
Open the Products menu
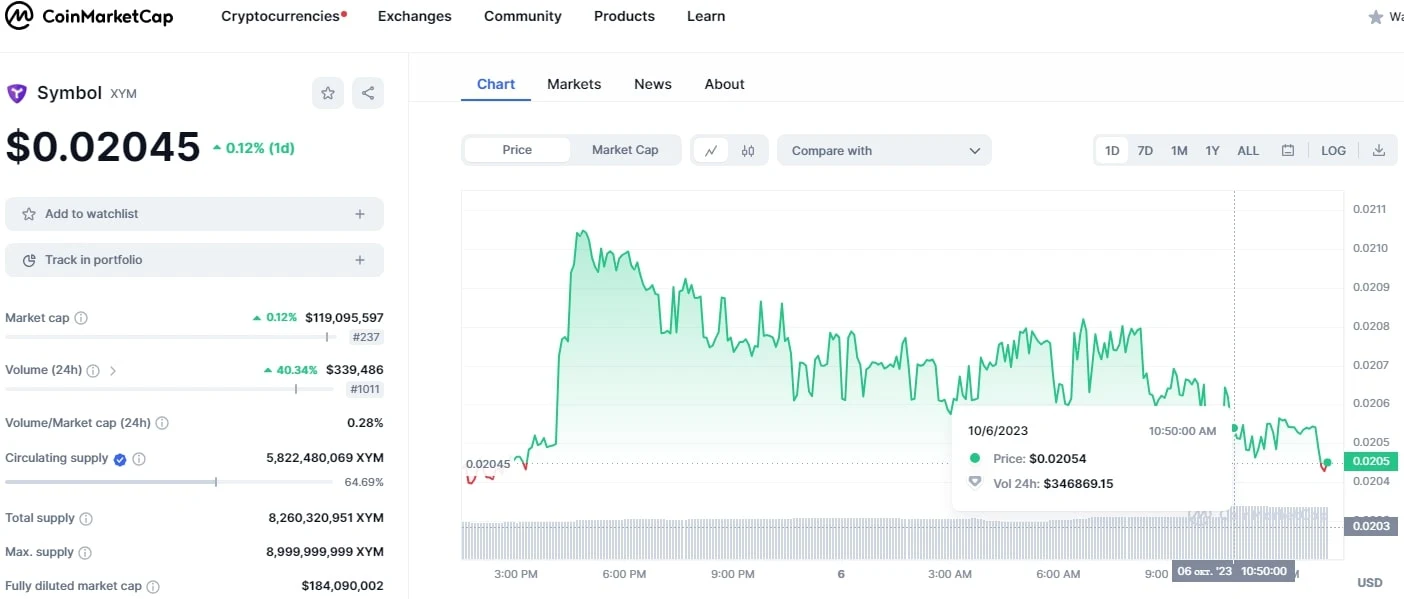coord(624,16)
